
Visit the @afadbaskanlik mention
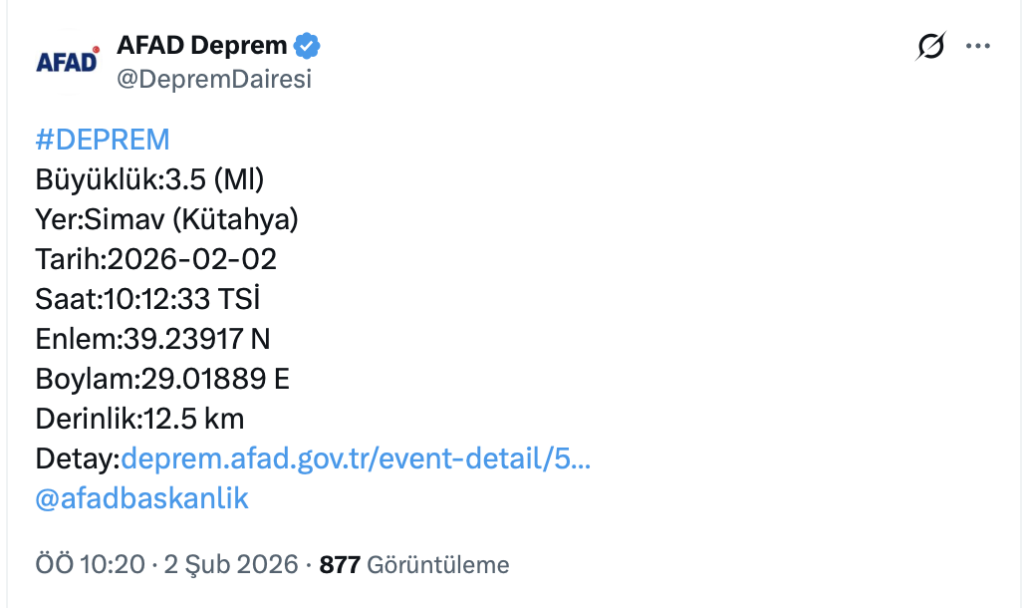point(143,497)
